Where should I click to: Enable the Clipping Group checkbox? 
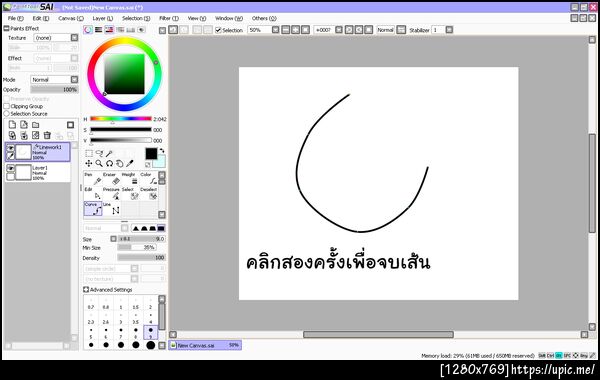coord(7,106)
